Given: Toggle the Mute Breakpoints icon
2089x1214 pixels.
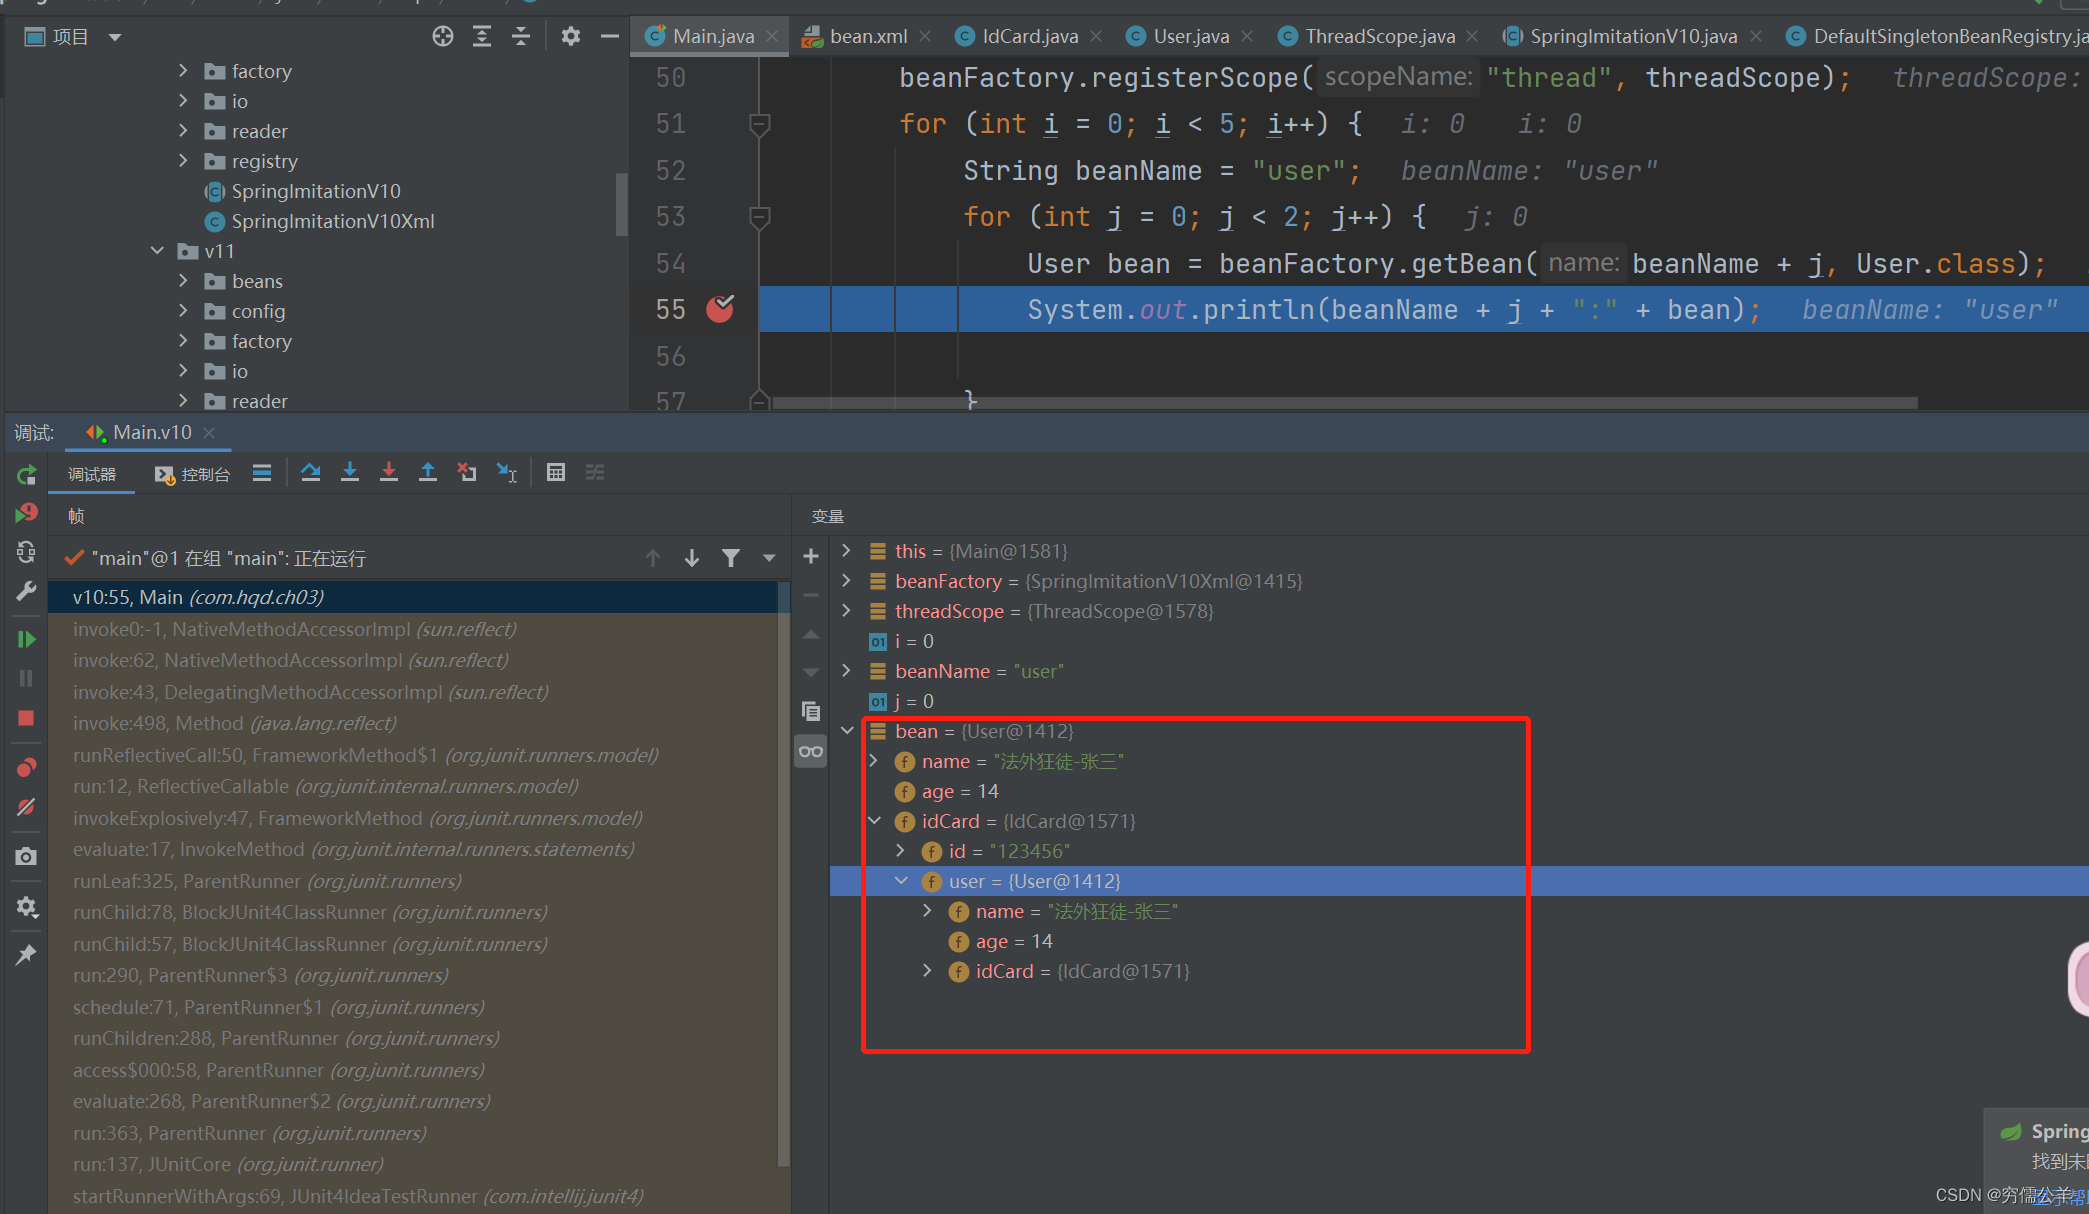Looking at the screenshot, I should pos(26,807).
